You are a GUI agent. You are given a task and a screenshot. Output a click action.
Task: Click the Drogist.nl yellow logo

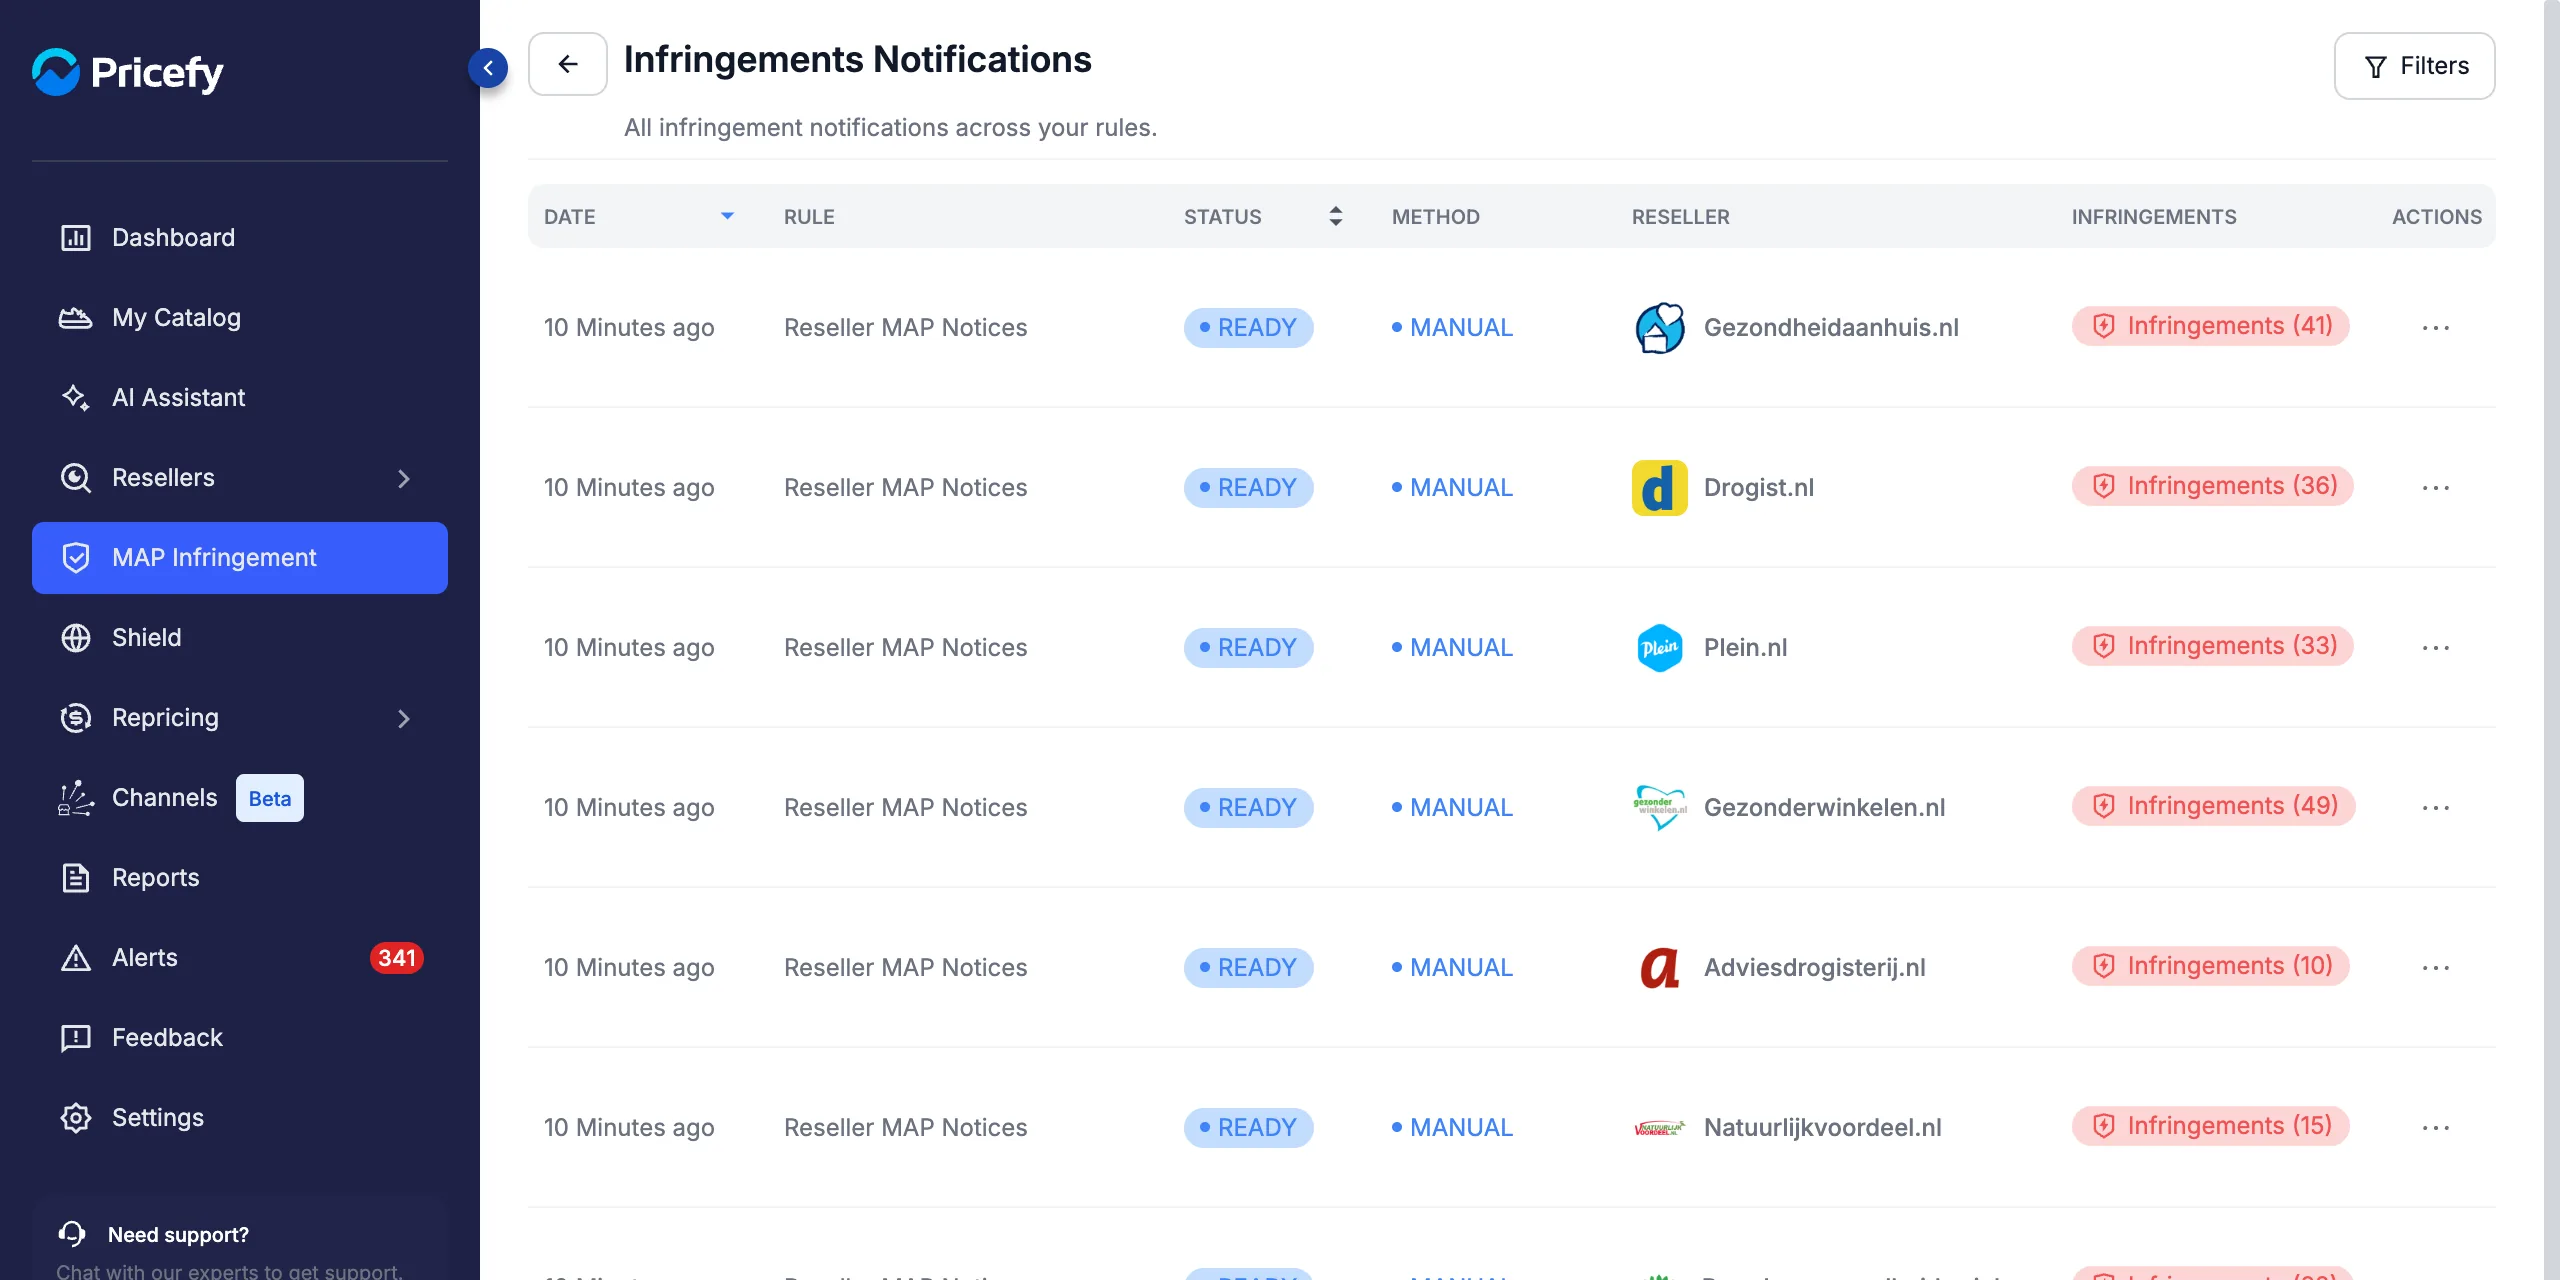coord(1660,488)
